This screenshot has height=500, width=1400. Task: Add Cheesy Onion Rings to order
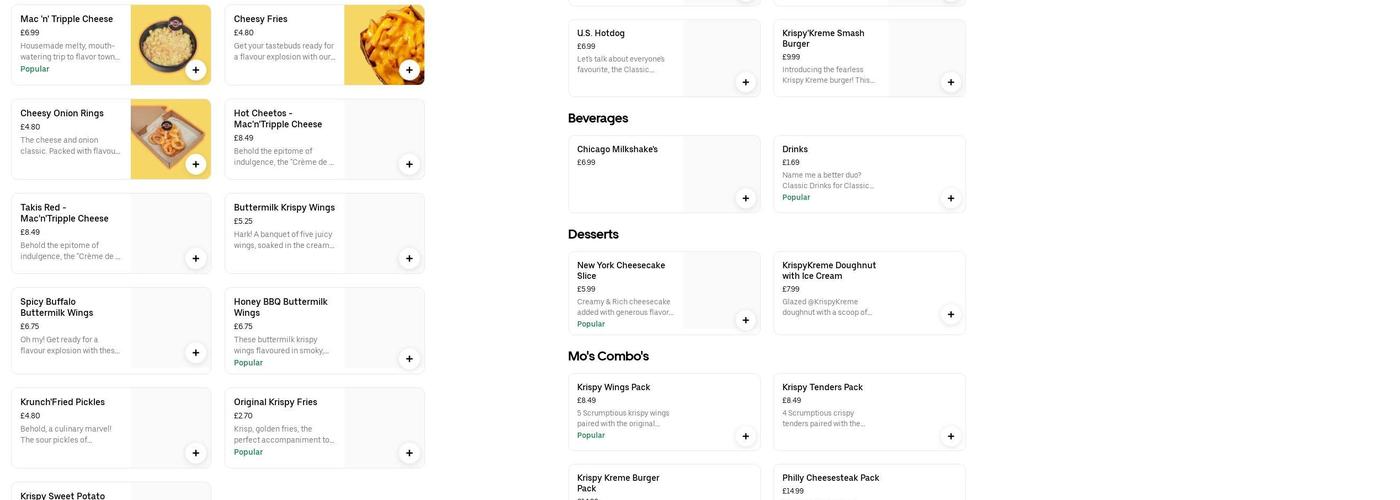click(195, 164)
